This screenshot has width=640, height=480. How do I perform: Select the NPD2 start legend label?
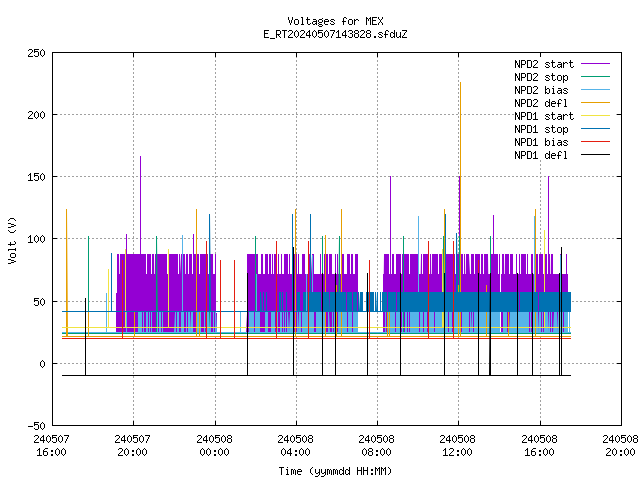pos(544,64)
